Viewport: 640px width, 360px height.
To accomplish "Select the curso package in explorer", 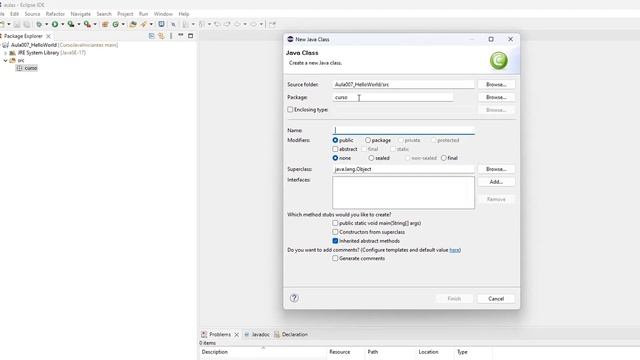I will 27,68.
